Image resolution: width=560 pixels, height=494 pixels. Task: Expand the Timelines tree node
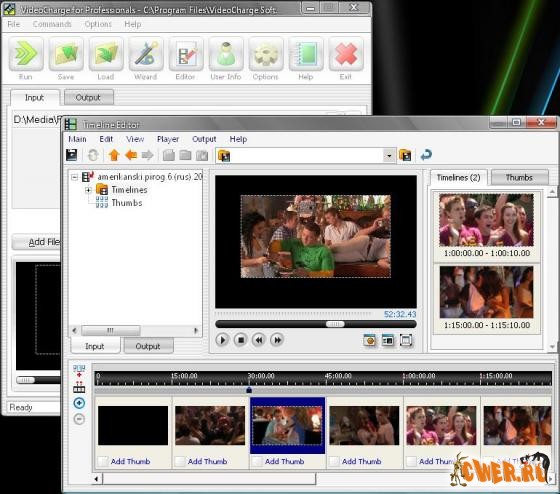click(x=88, y=190)
